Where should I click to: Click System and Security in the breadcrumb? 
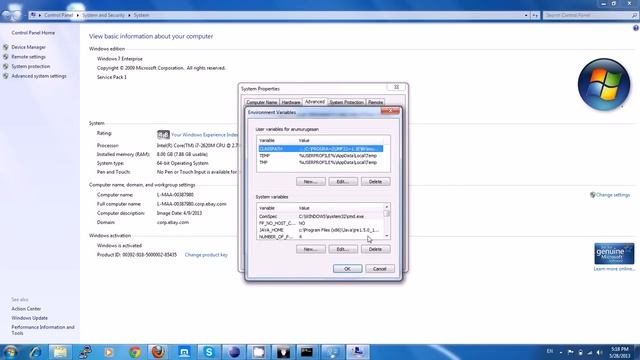[103, 15]
